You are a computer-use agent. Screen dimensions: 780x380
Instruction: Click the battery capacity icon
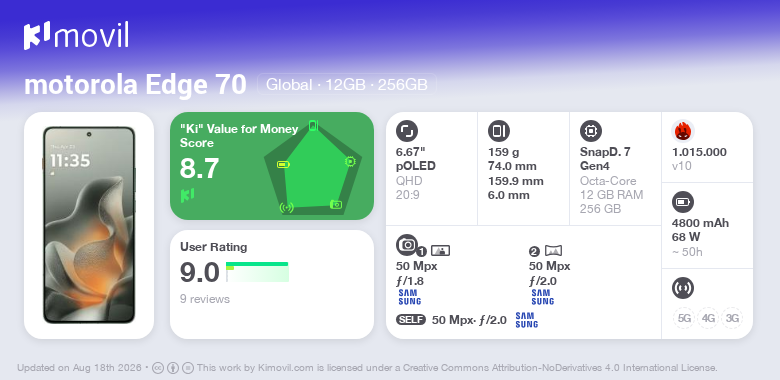click(x=682, y=202)
